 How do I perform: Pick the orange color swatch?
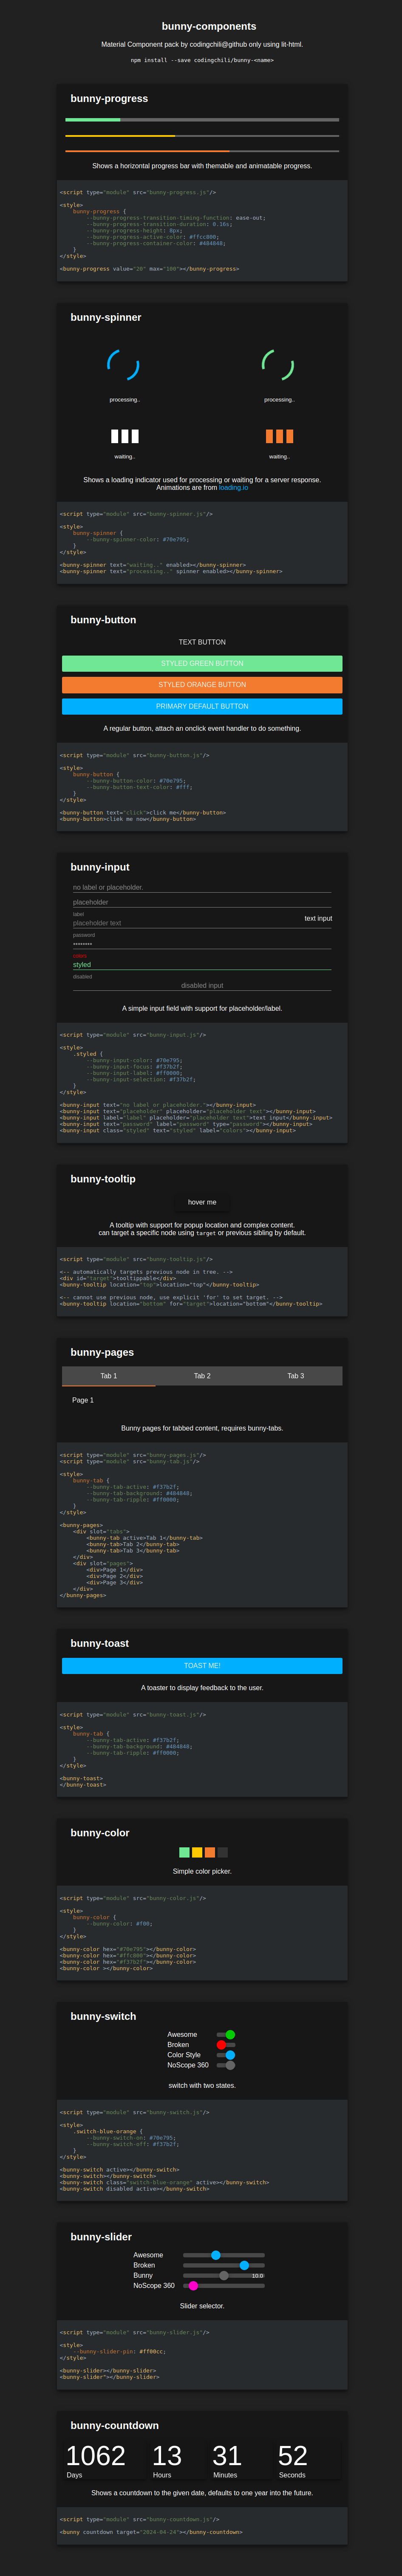pyautogui.click(x=210, y=1852)
